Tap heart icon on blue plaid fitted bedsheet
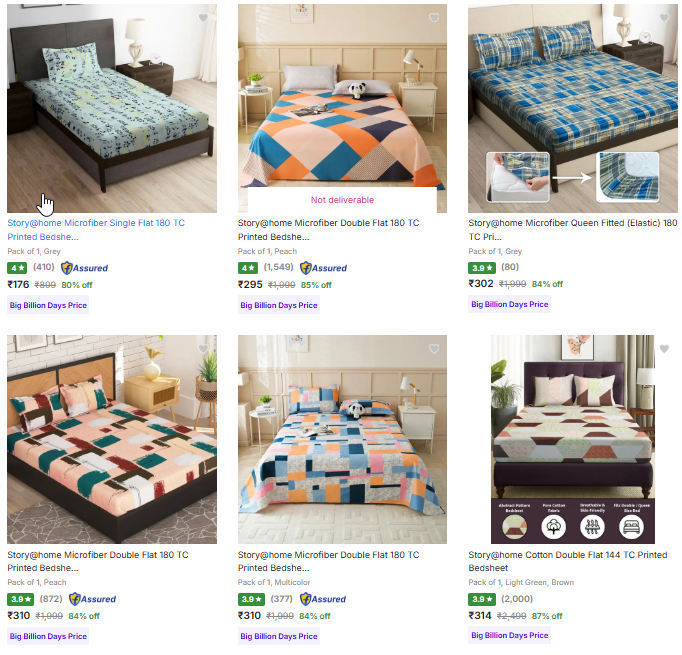This screenshot has height=655, width=682. (664, 18)
